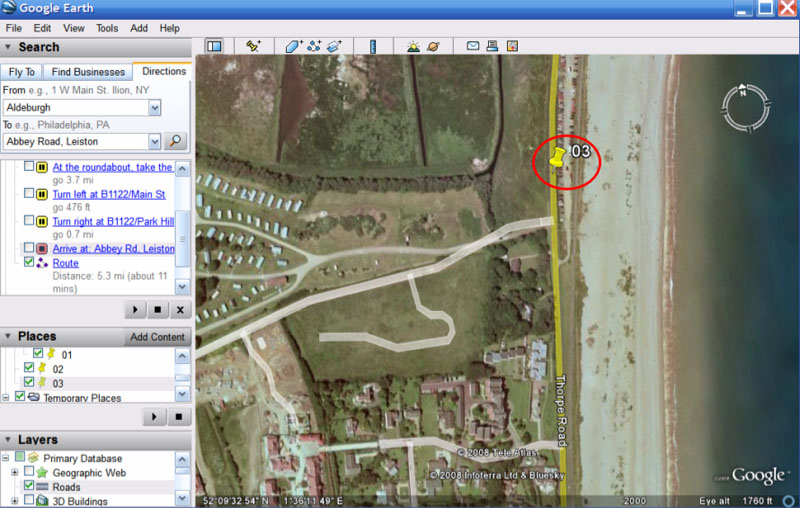Open the Tools menu
Viewport: 800px width, 508px height.
coord(107,28)
